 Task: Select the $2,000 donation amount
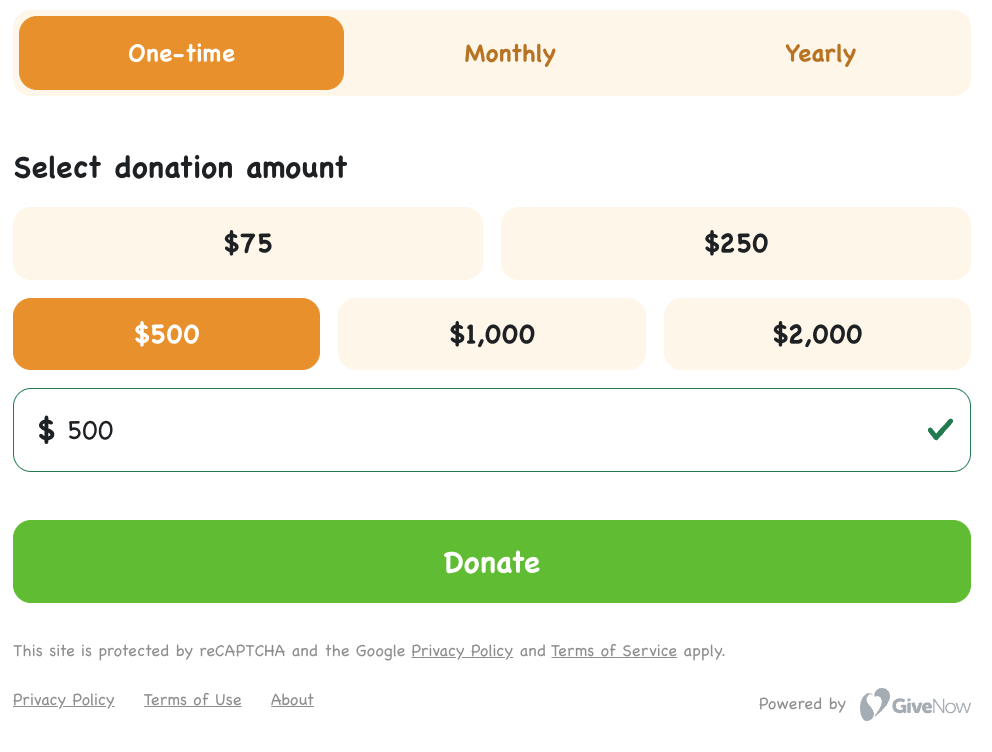[817, 334]
